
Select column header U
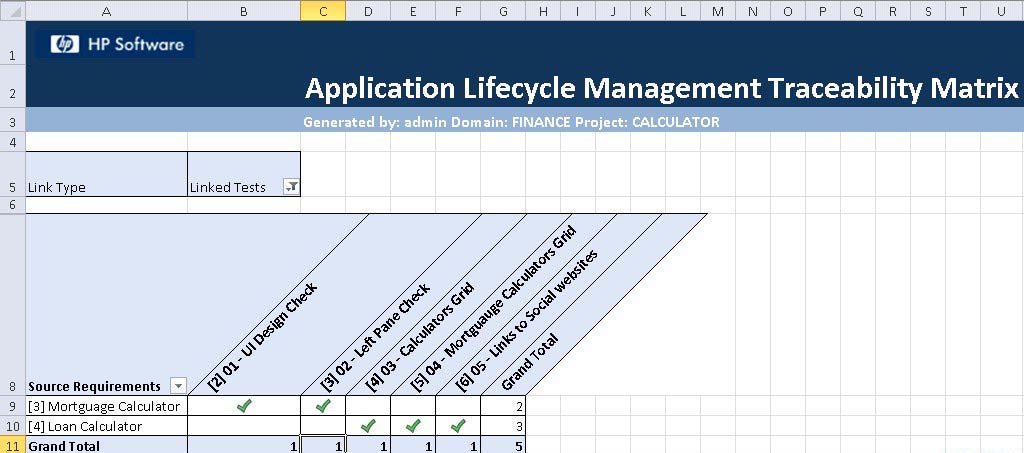tap(1001, 11)
